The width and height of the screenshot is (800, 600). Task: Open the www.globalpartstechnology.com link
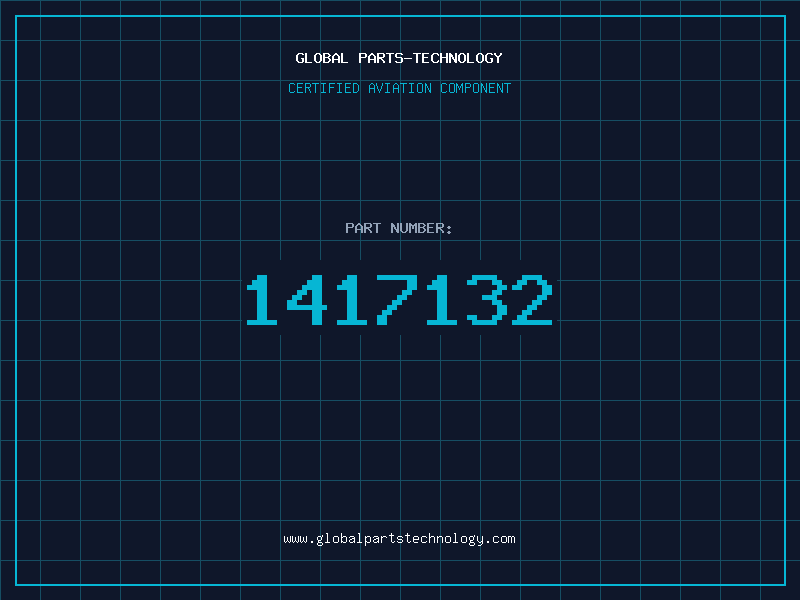point(399,539)
